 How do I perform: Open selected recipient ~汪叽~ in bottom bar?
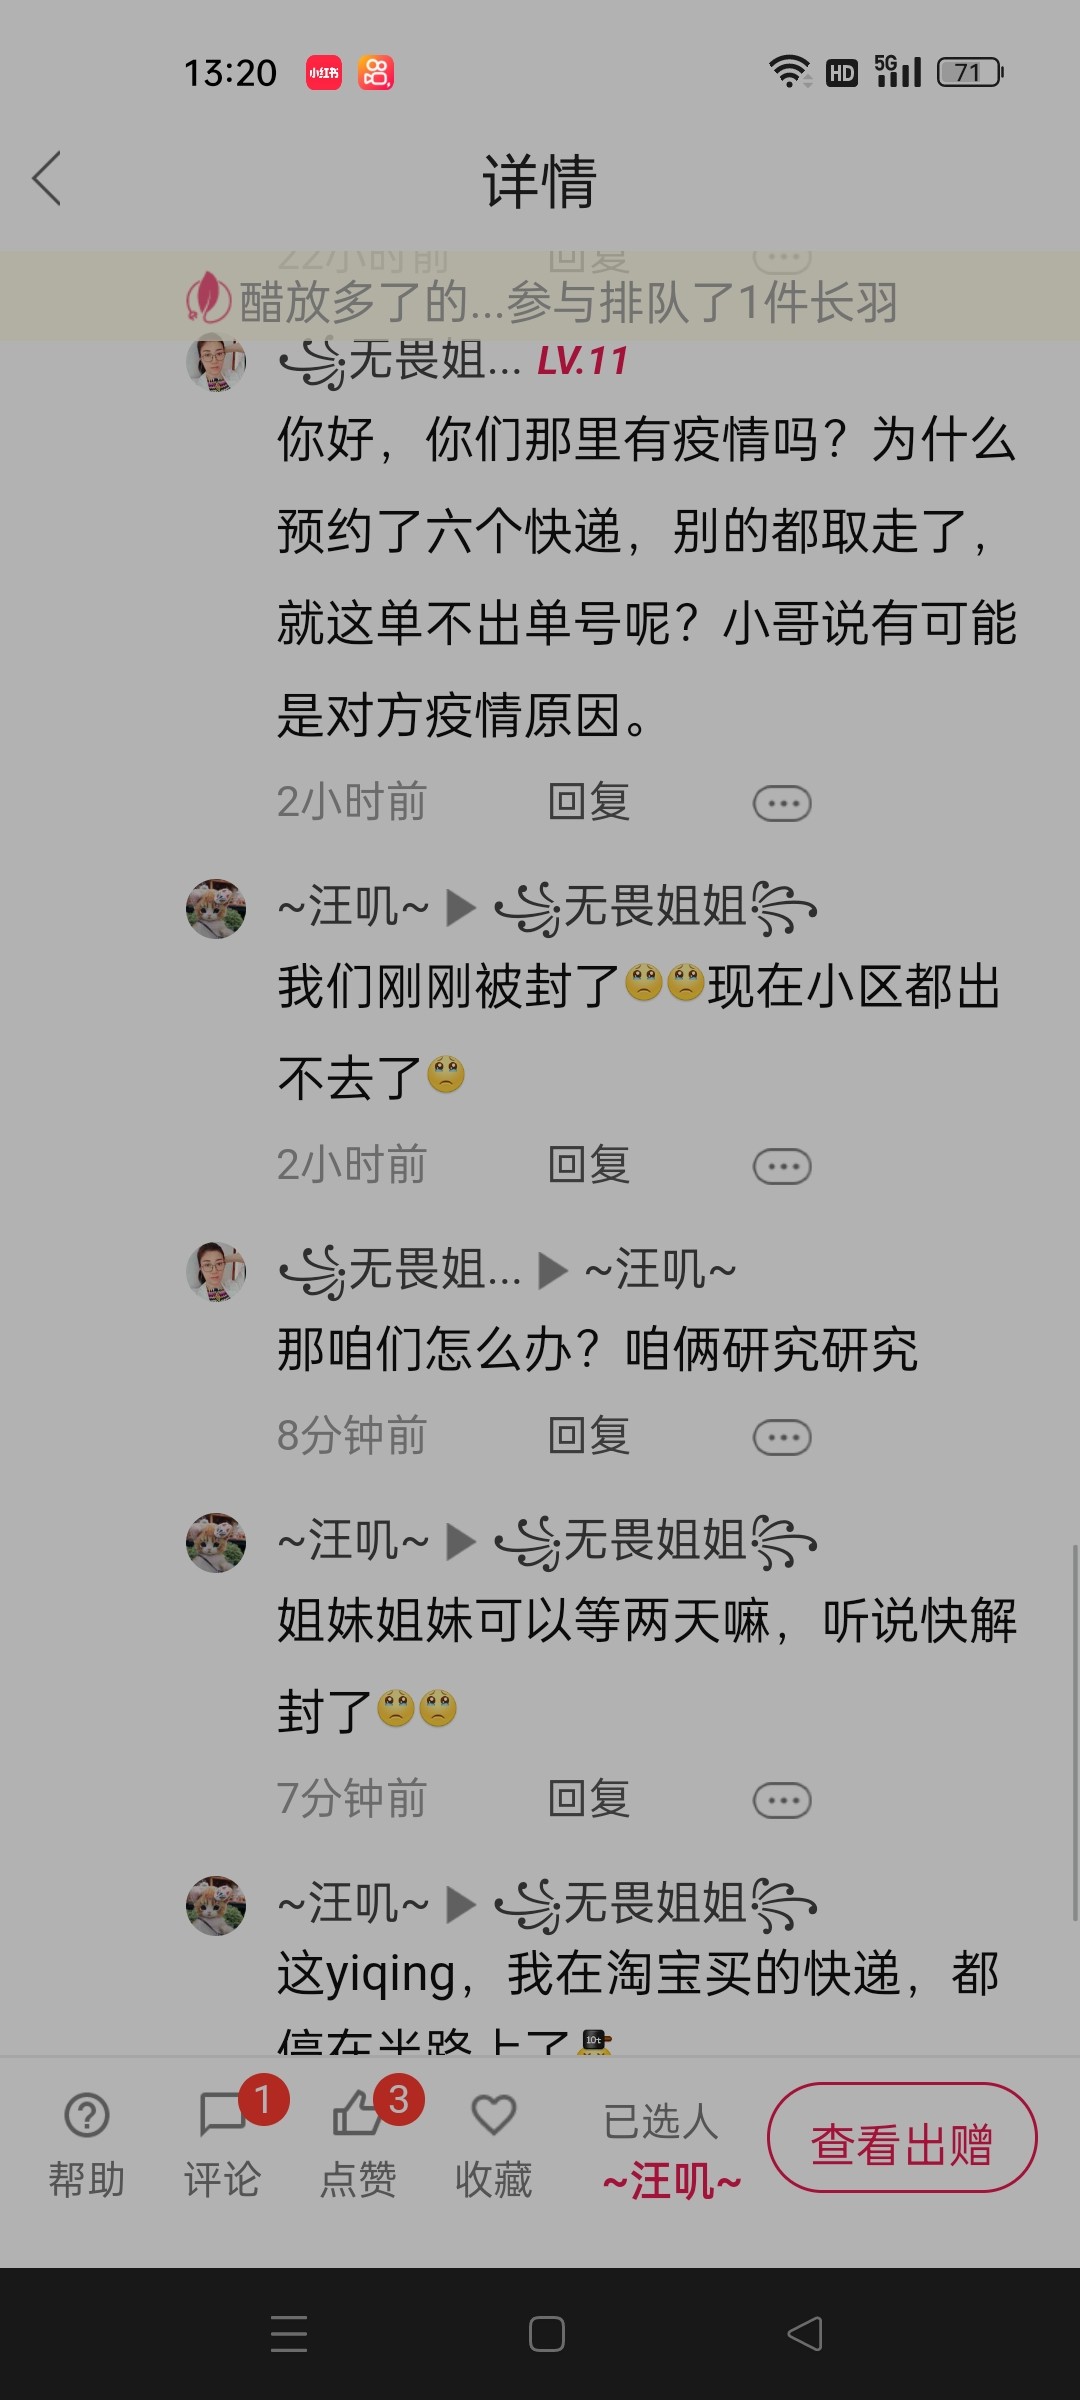[x=671, y=2181]
